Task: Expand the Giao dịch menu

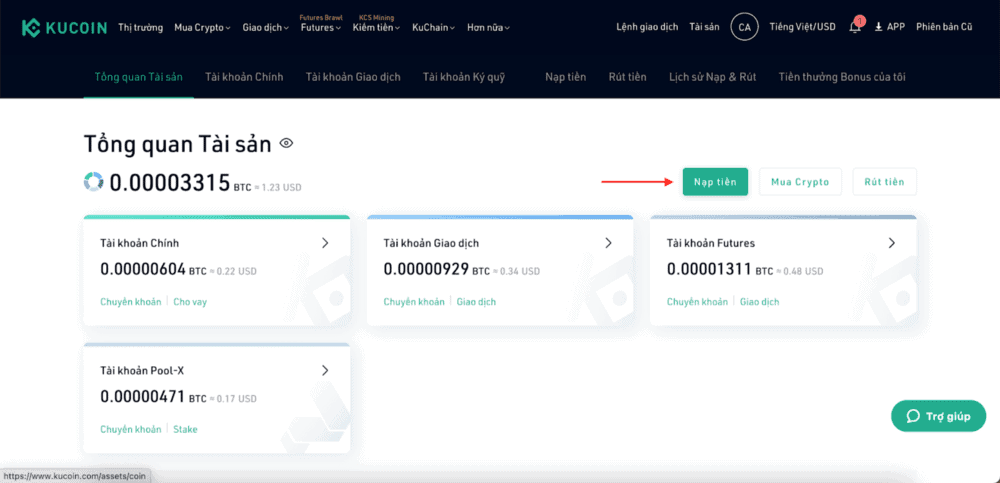Action: (266, 27)
